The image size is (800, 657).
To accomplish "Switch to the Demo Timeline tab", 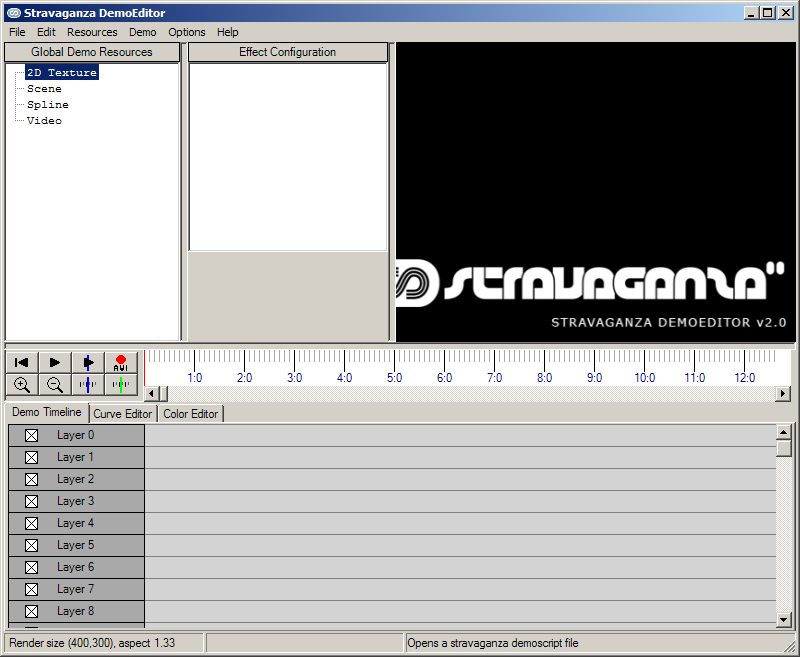I will click(x=46, y=412).
